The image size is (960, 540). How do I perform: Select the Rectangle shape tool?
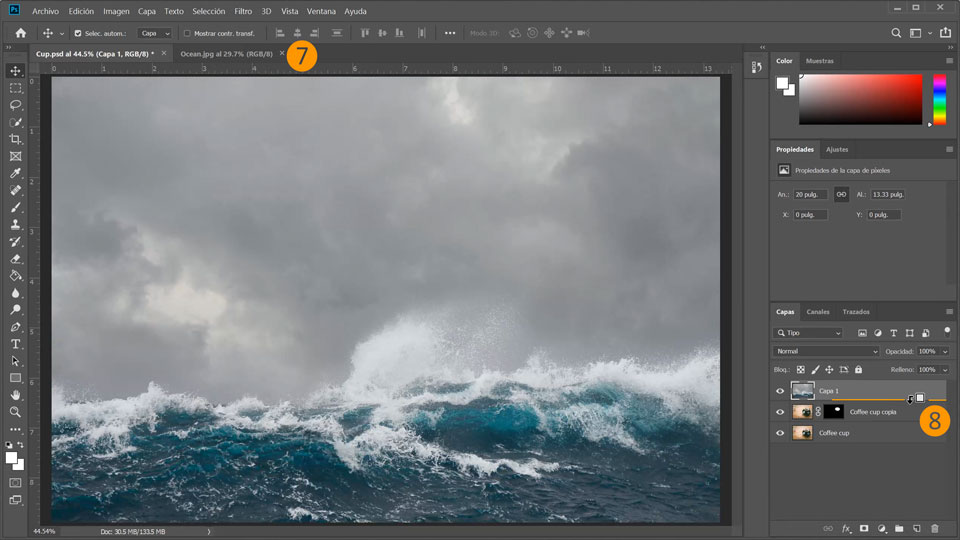point(15,378)
